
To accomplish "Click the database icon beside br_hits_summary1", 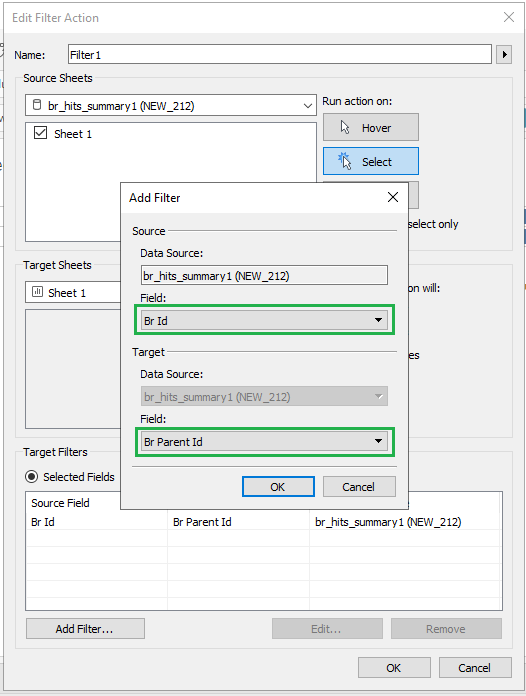I will pos(37,105).
